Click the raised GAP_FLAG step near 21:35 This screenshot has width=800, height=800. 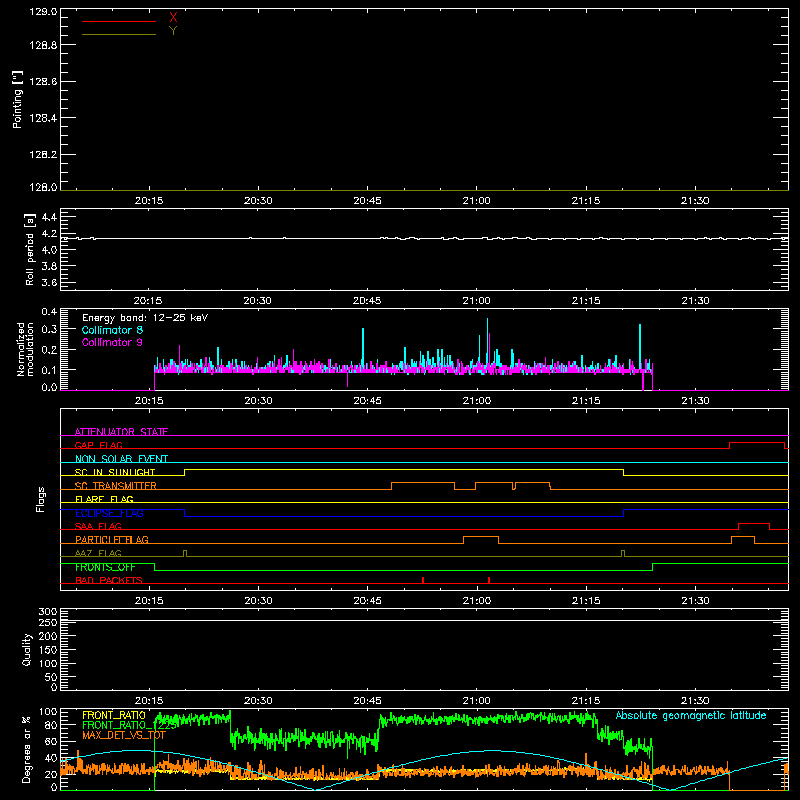757,443
